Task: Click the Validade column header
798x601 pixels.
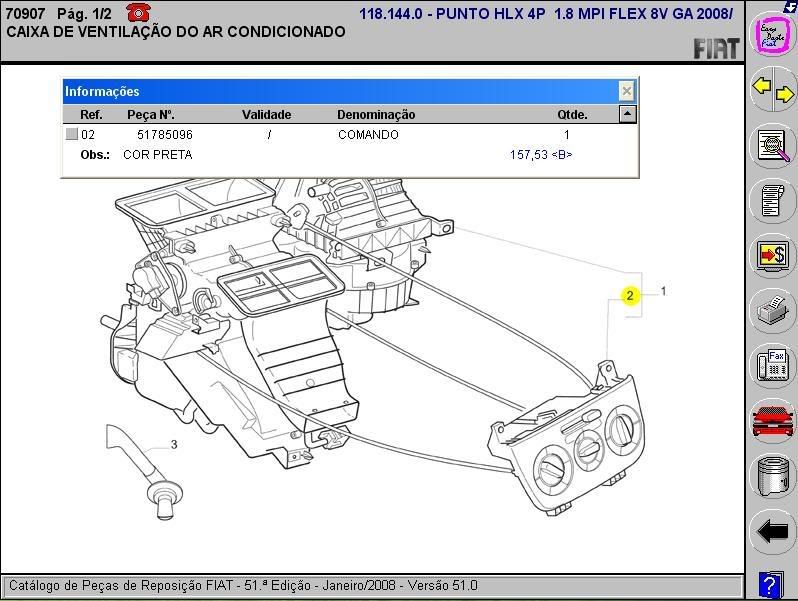Action: pos(266,115)
